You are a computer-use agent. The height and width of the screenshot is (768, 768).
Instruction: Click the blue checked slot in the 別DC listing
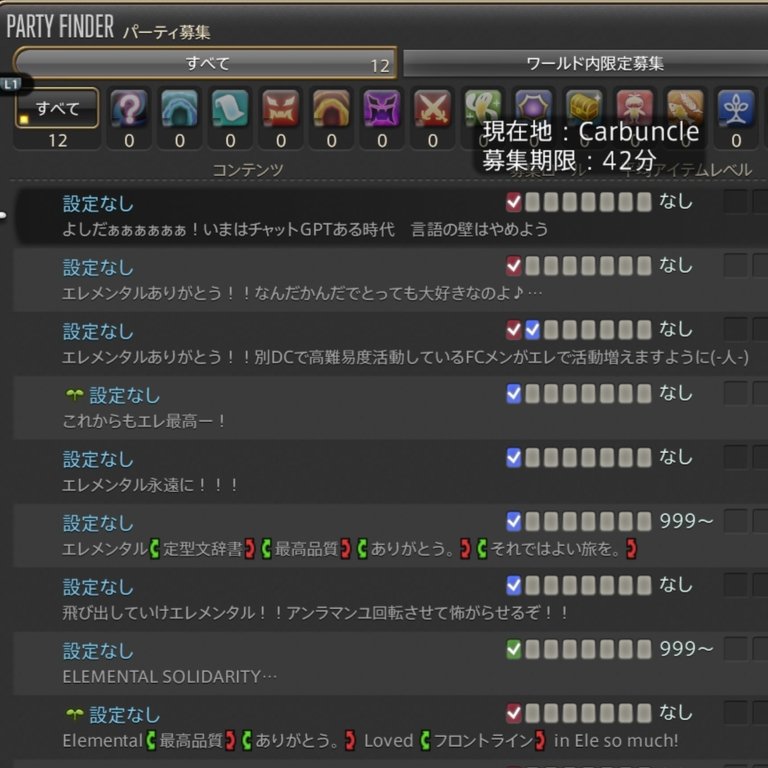click(532, 330)
